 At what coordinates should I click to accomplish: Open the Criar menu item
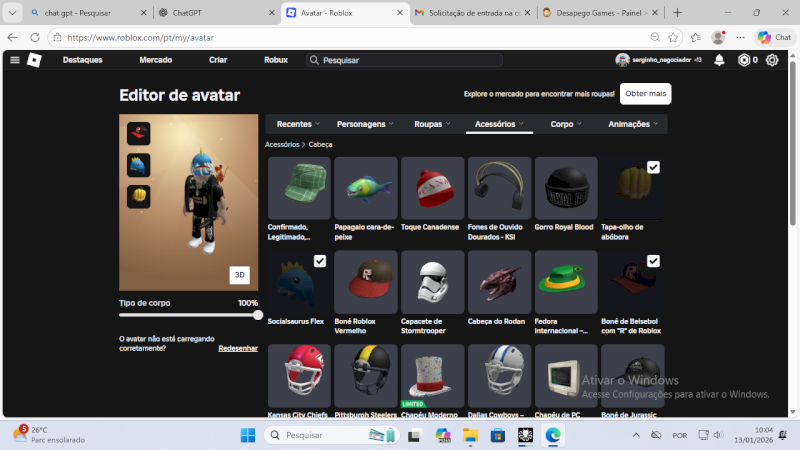coord(218,60)
